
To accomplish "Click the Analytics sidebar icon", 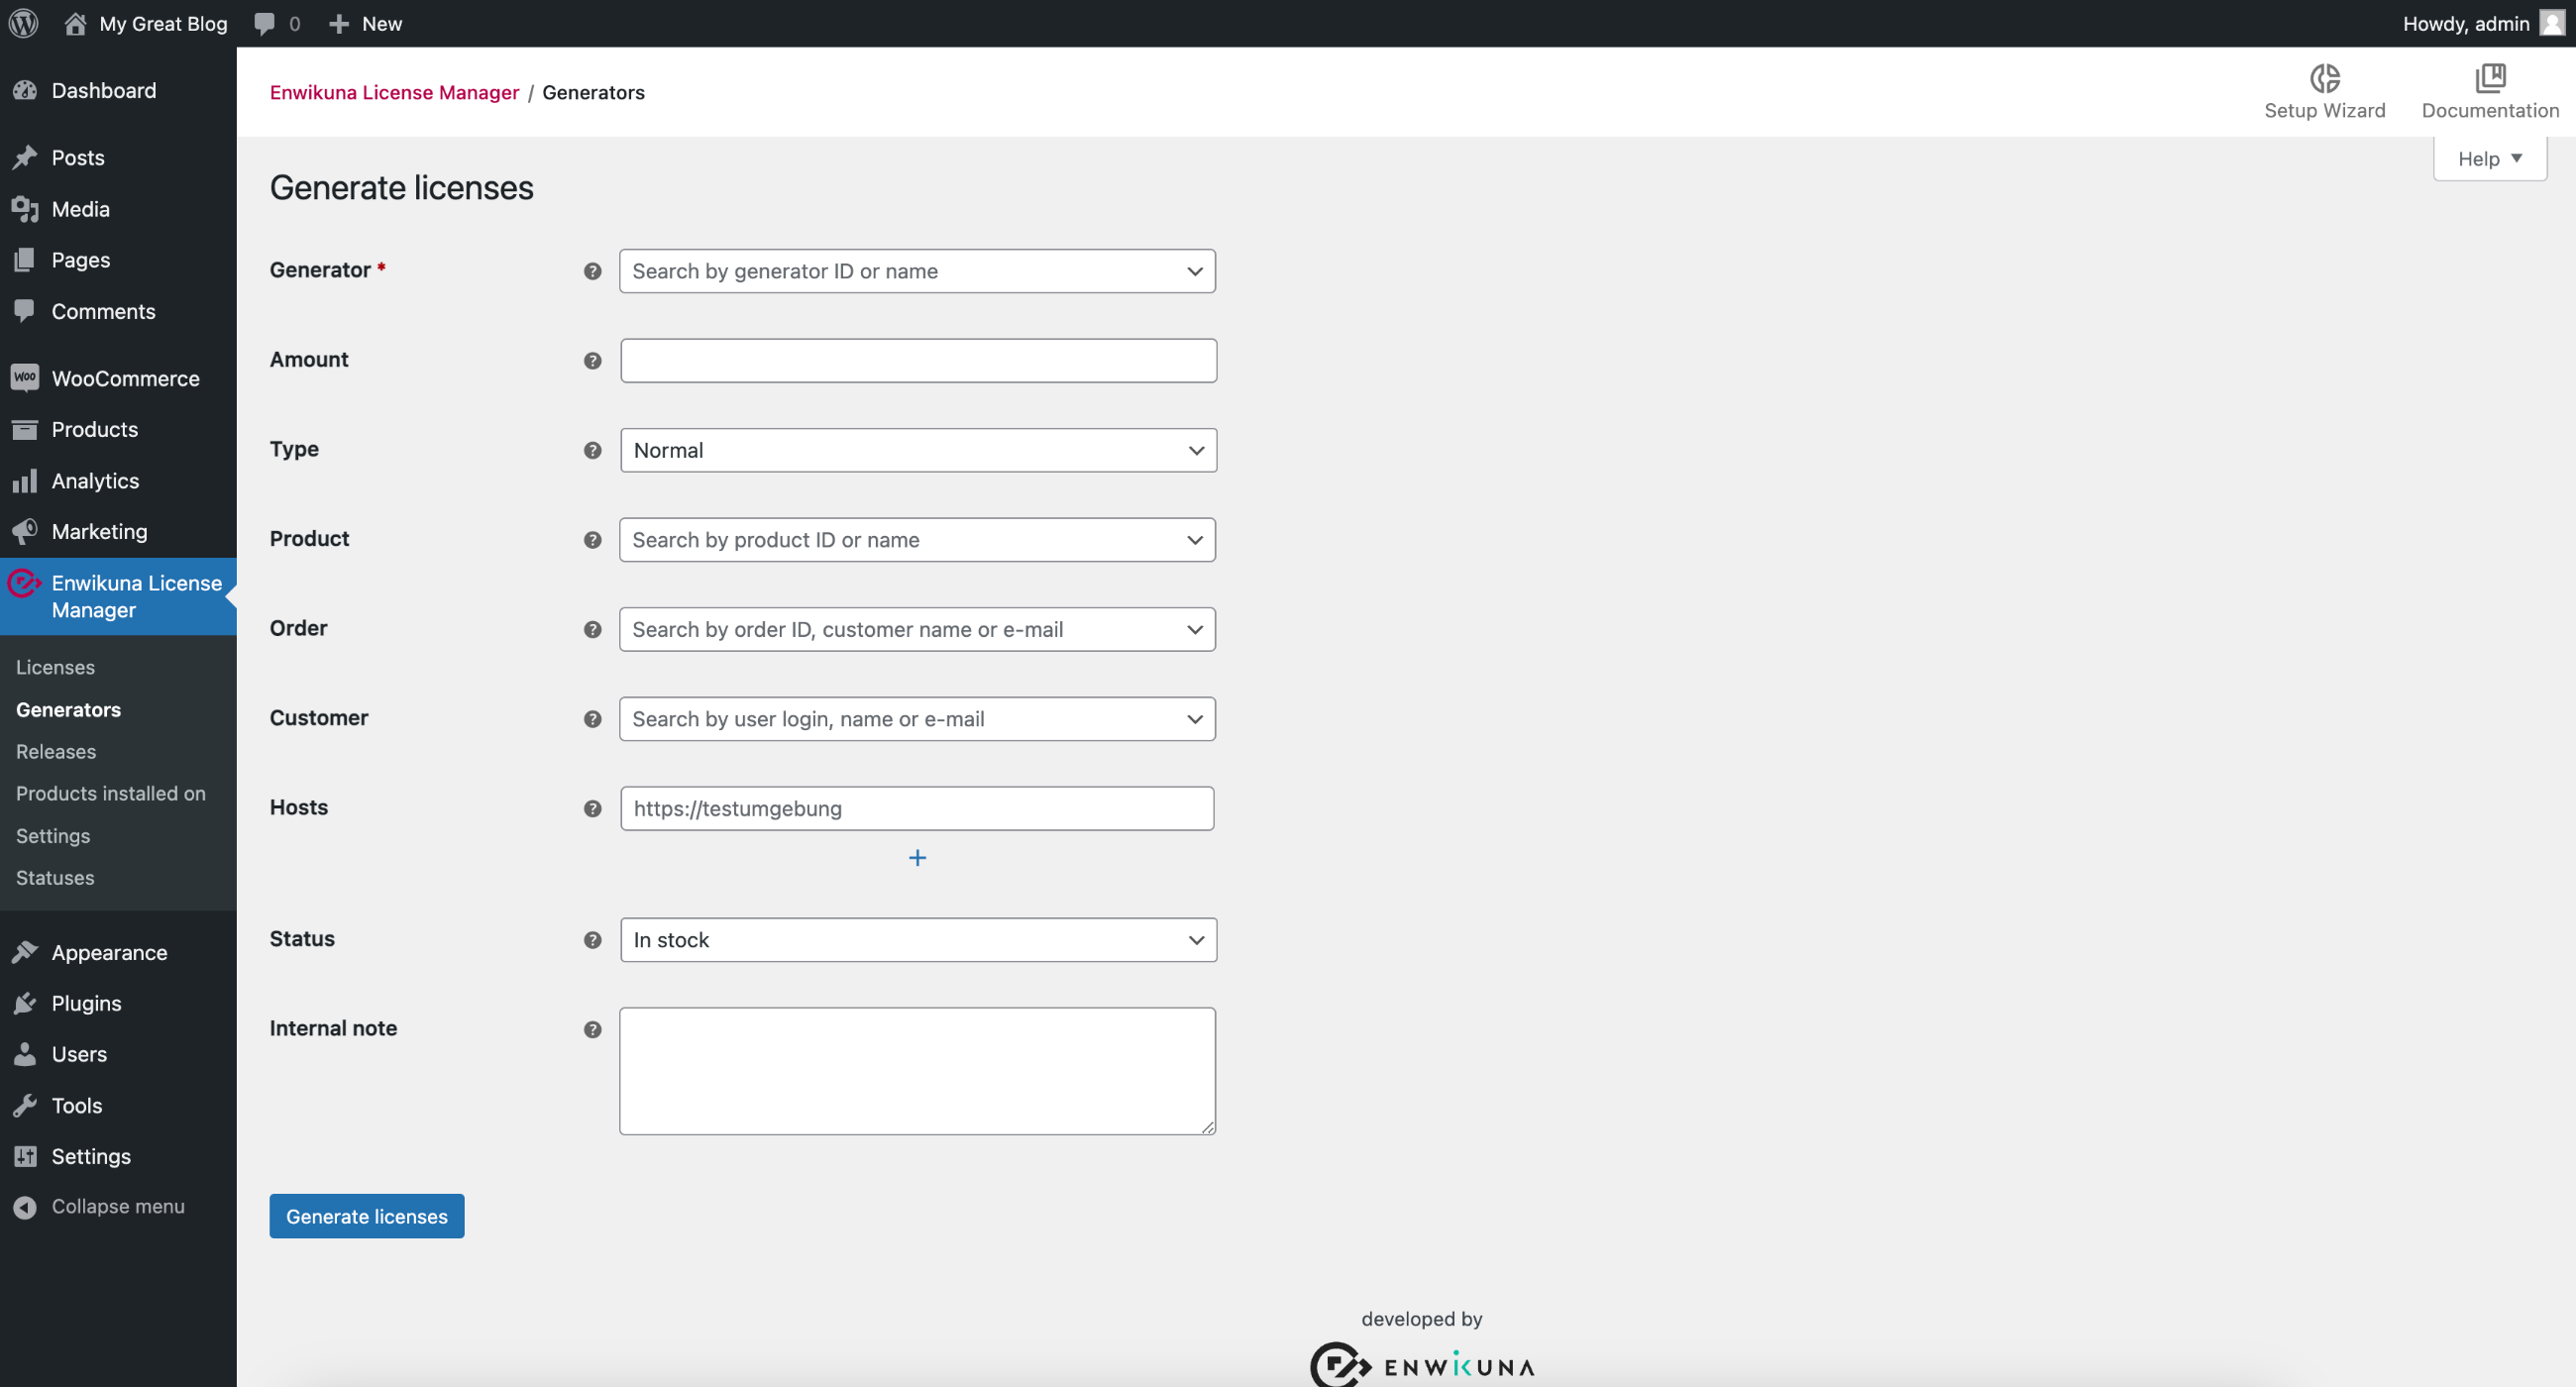I will [x=24, y=480].
